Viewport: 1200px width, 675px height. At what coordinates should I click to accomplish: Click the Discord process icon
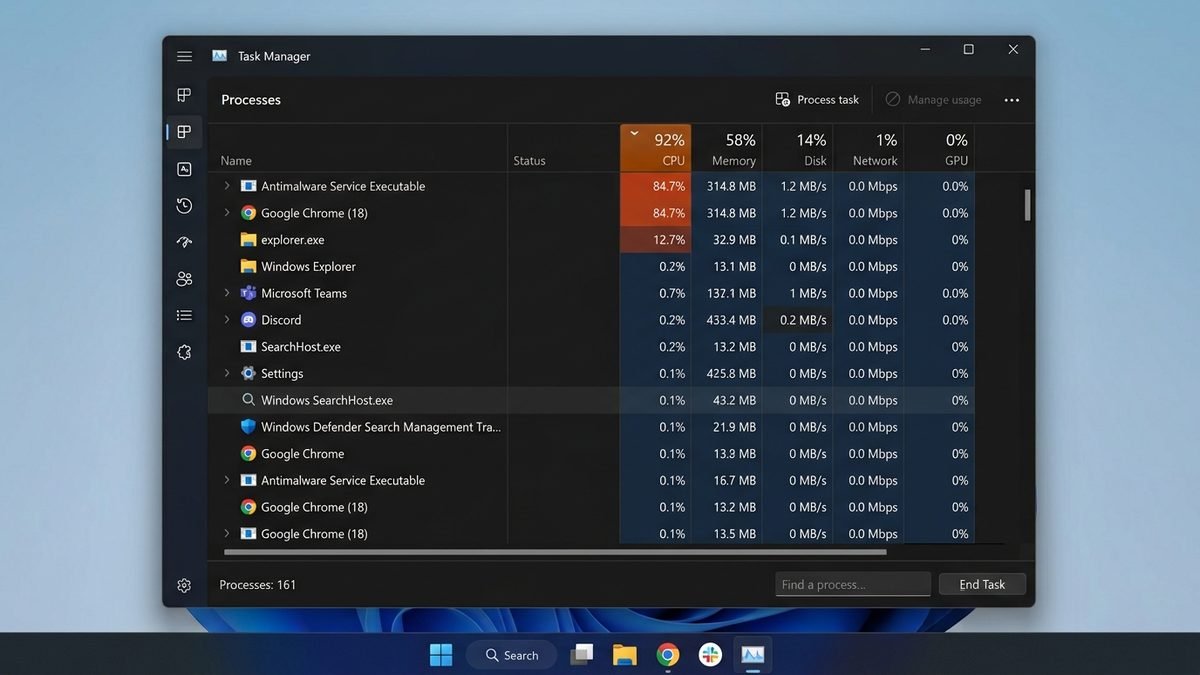(249, 320)
